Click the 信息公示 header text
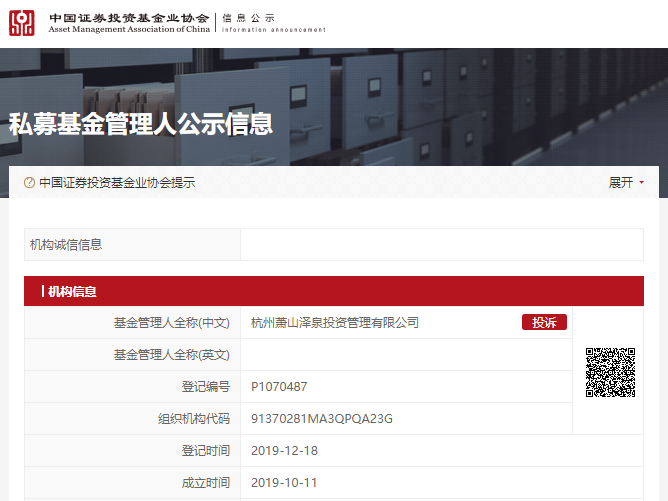This screenshot has width=668, height=501. point(248,18)
